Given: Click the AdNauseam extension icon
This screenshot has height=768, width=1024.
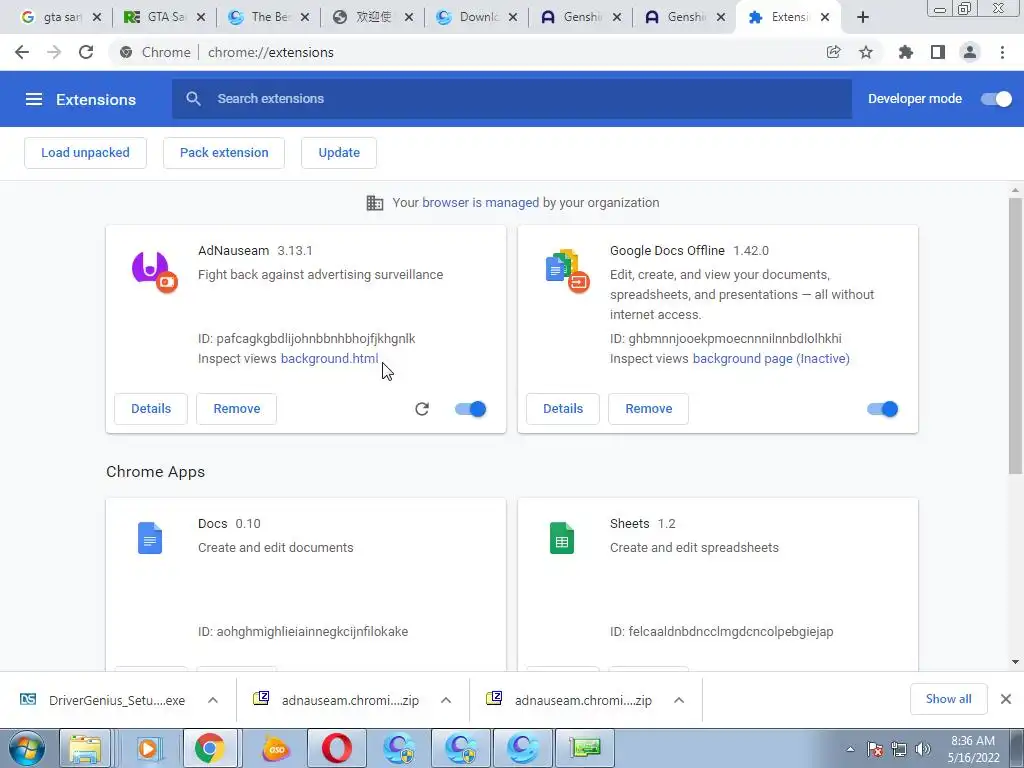Looking at the screenshot, I should point(154,271).
